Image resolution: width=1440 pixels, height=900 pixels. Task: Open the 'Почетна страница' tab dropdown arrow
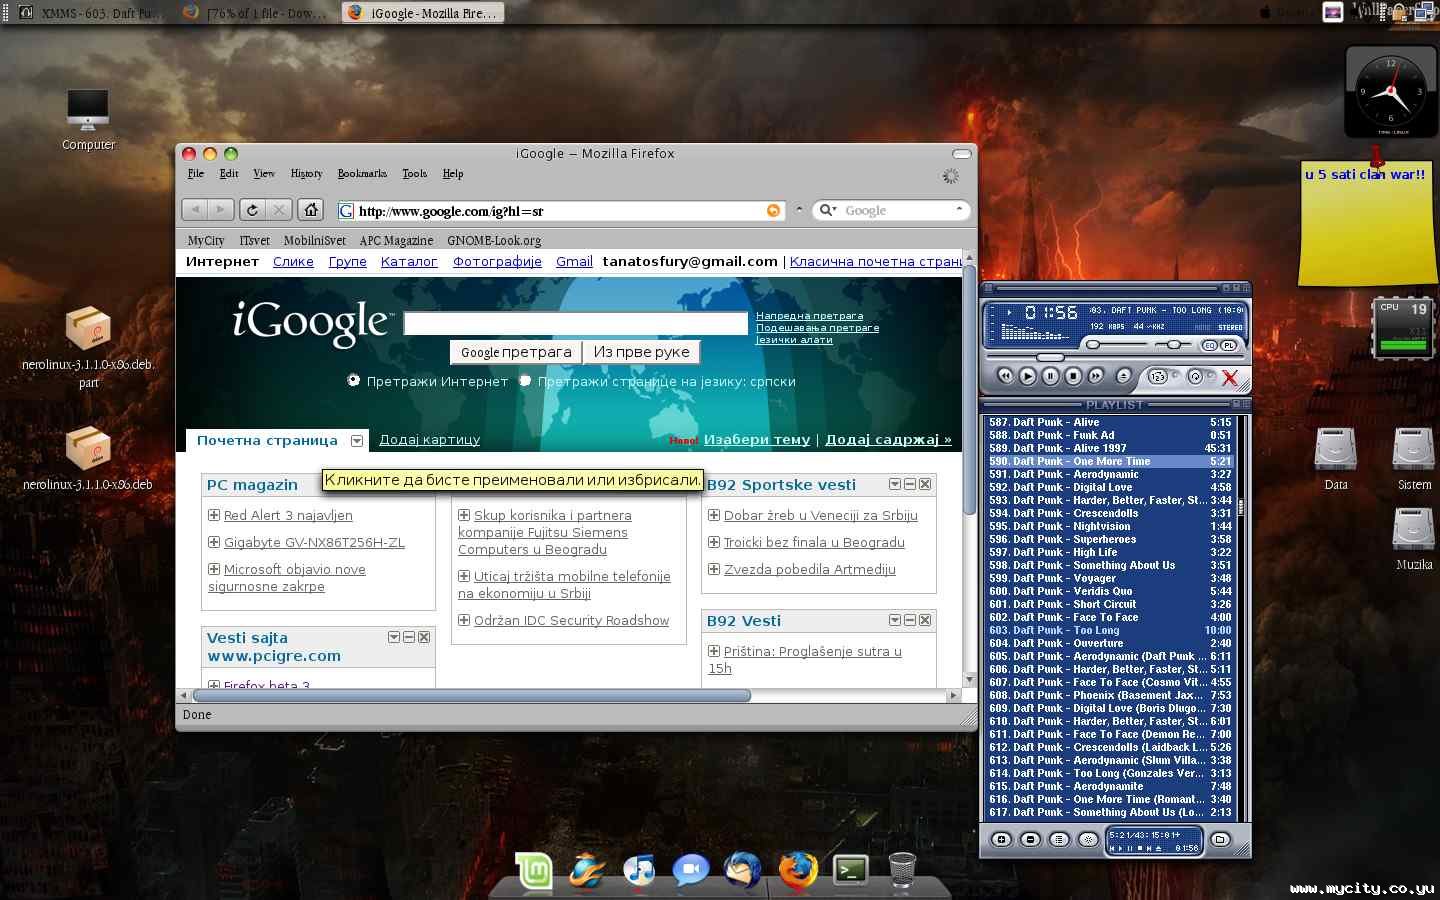(x=357, y=441)
